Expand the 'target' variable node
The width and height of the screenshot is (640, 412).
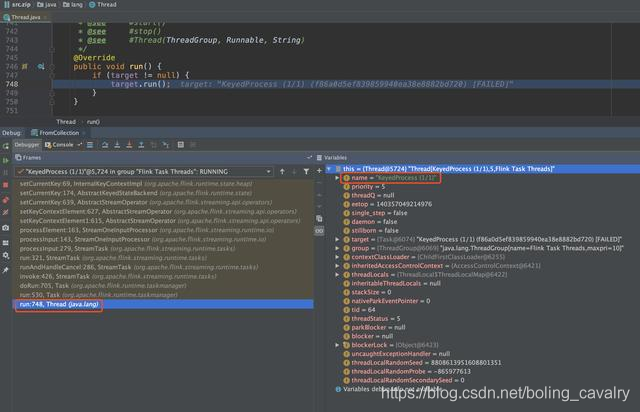(x=337, y=239)
